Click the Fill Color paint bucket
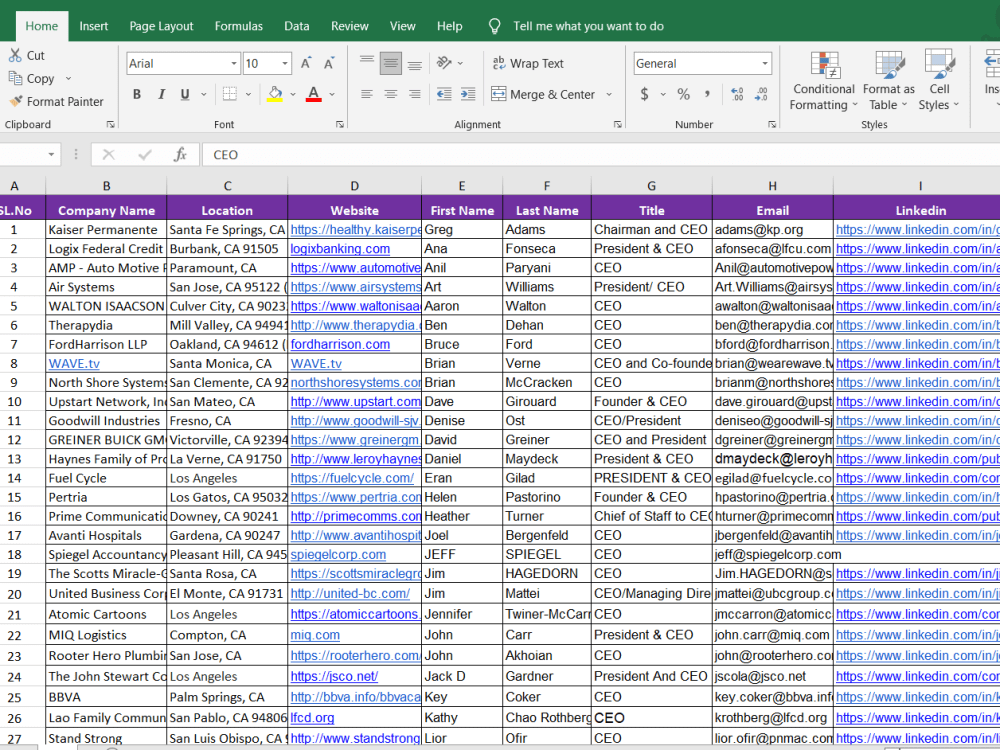 click(275, 94)
